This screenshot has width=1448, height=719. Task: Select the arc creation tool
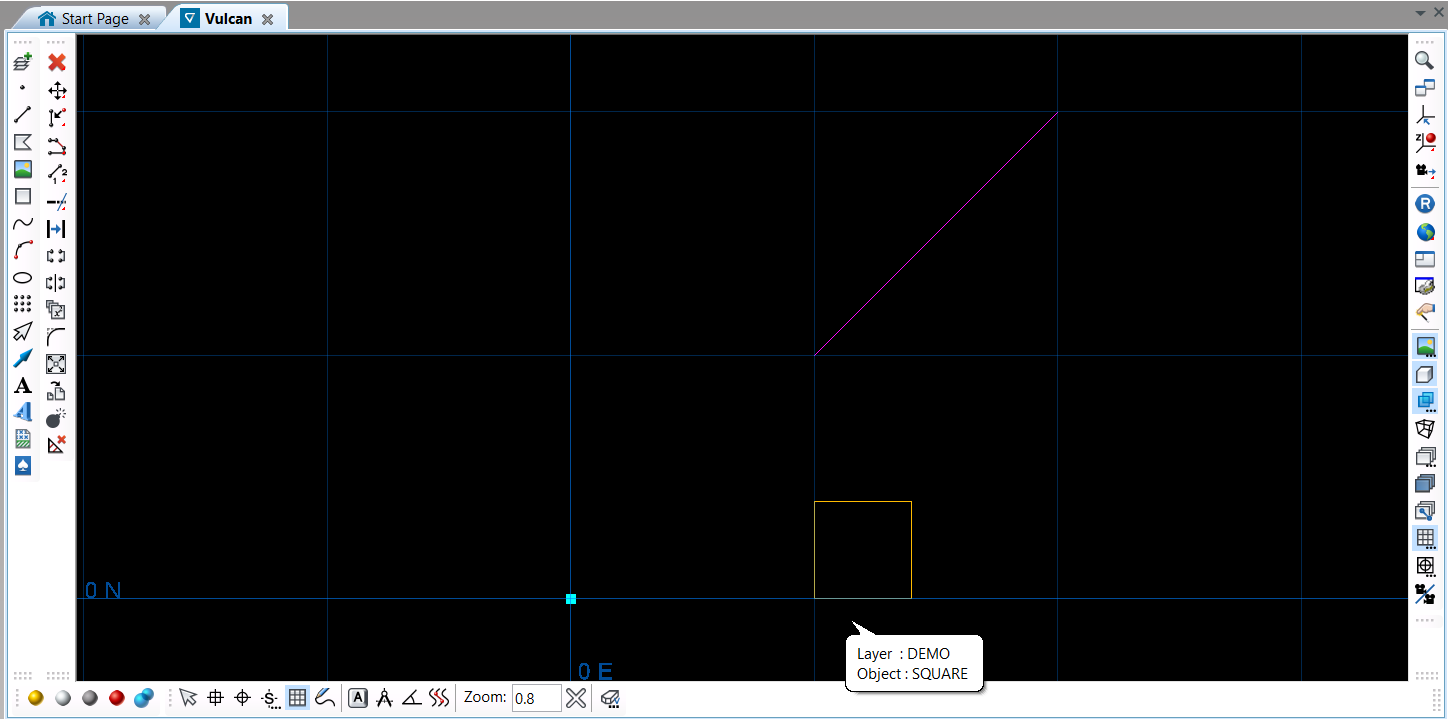coord(23,250)
